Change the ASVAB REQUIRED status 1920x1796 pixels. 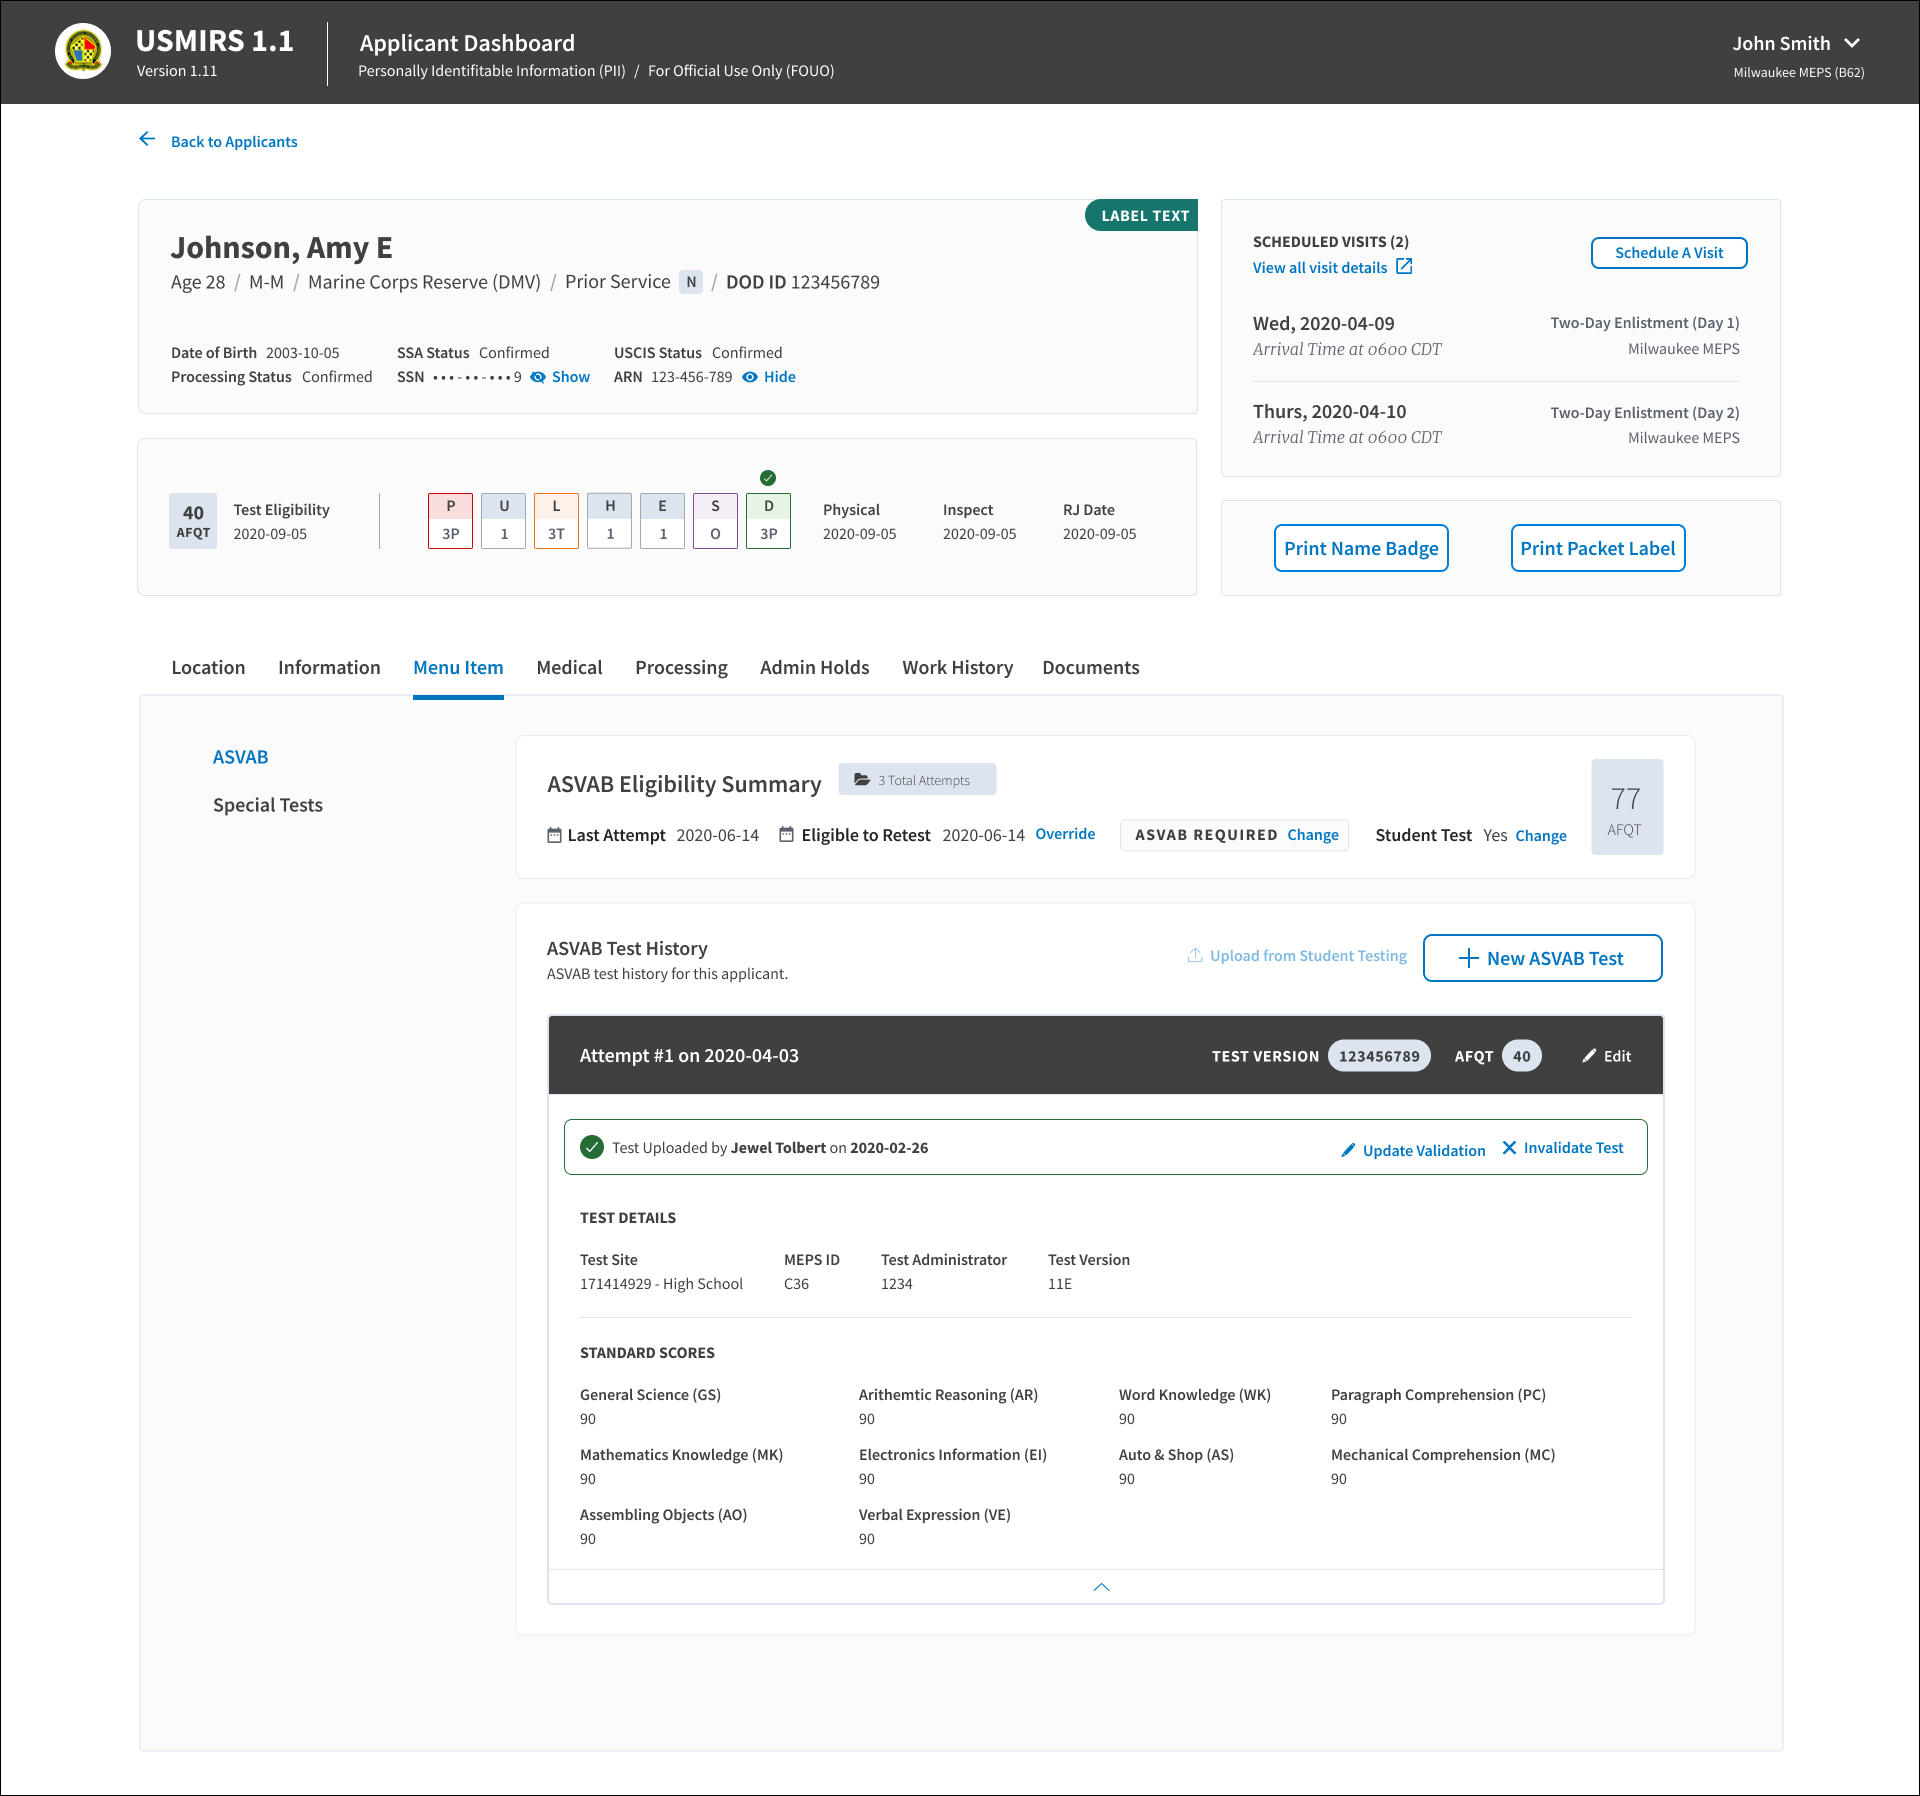point(1313,835)
